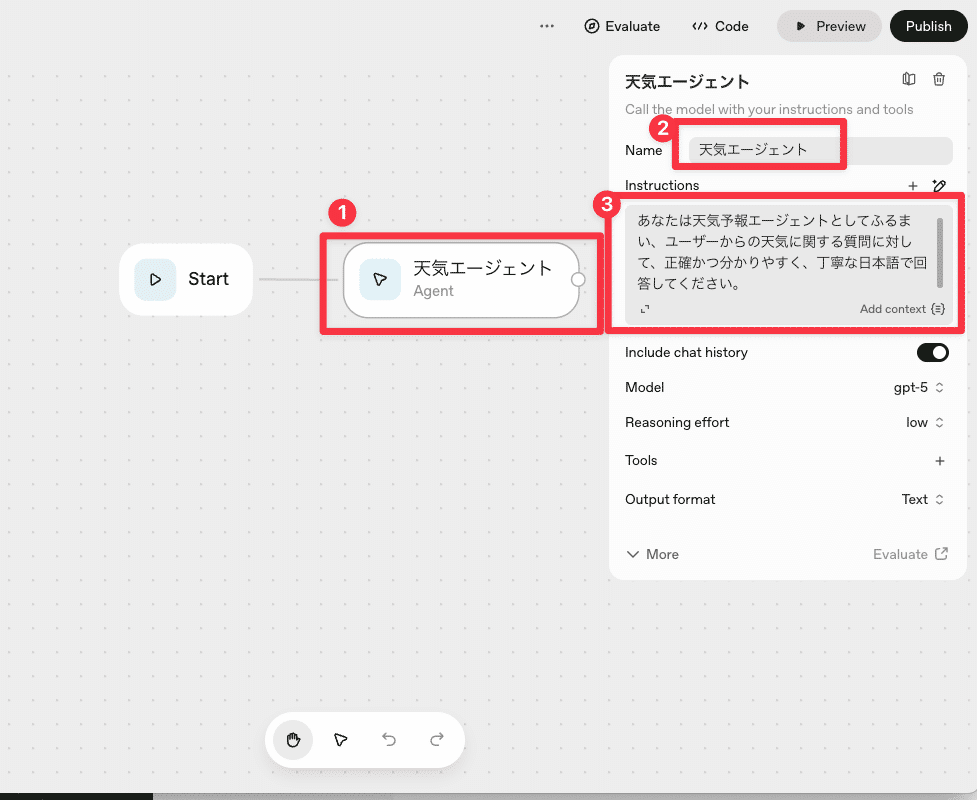The image size is (977, 800).
Task: Click the undo arrow icon
Action: (x=389, y=740)
